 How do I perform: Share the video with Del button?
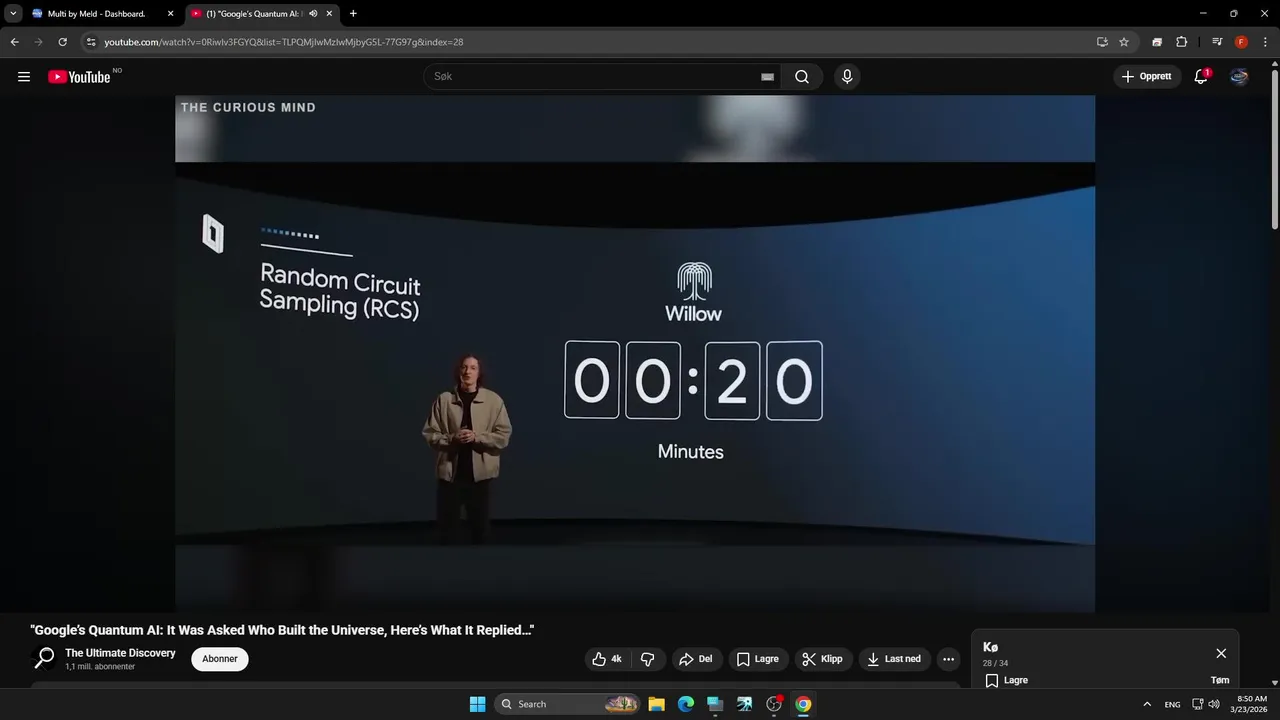(x=696, y=659)
